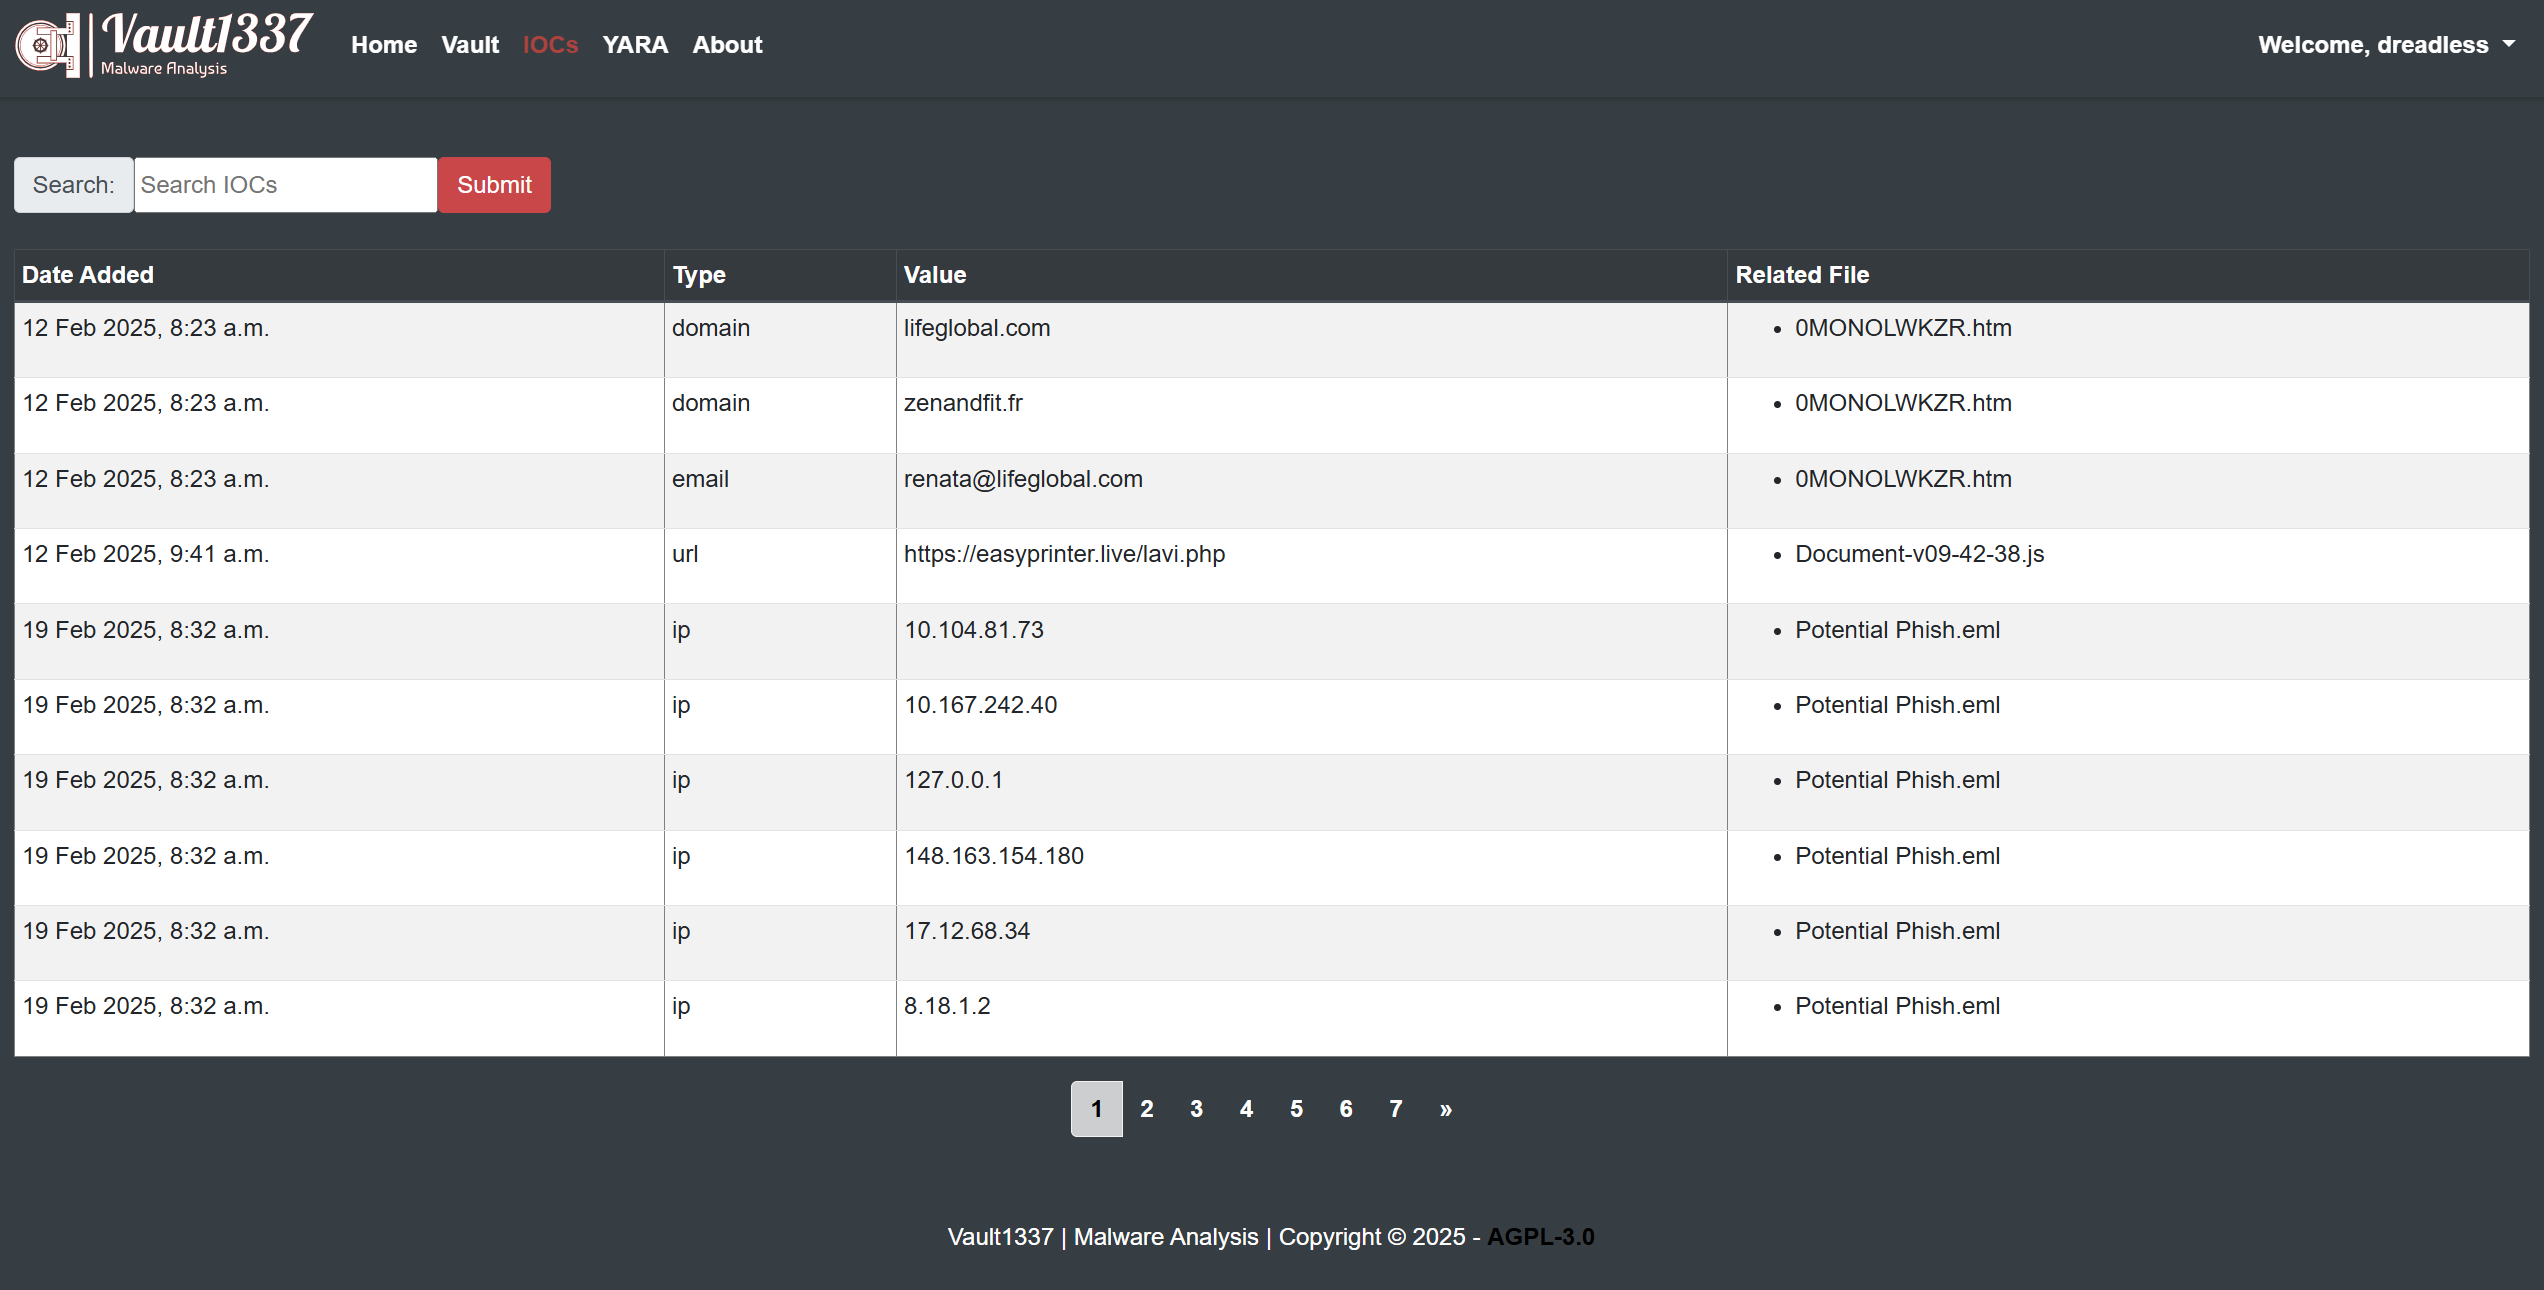Screen dimensions: 2544x1290
Task: Open the Vault nav item
Action: 469,45
